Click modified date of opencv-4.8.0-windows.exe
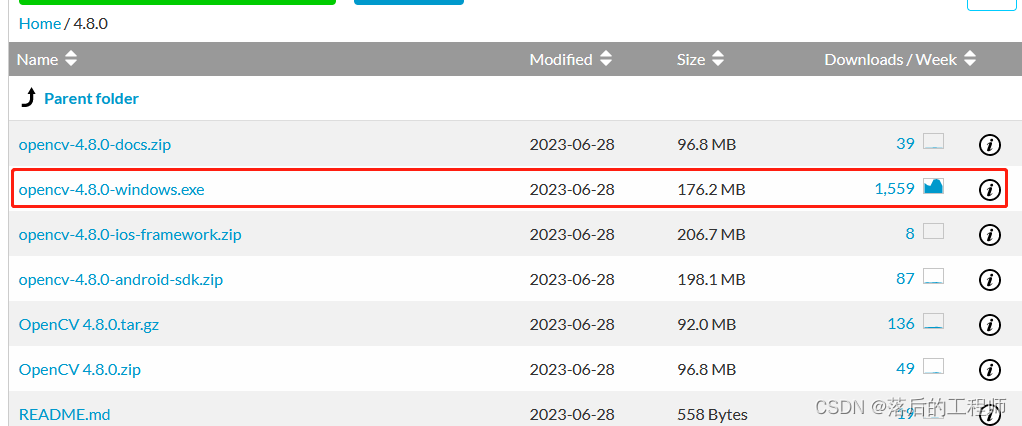 [x=572, y=190]
